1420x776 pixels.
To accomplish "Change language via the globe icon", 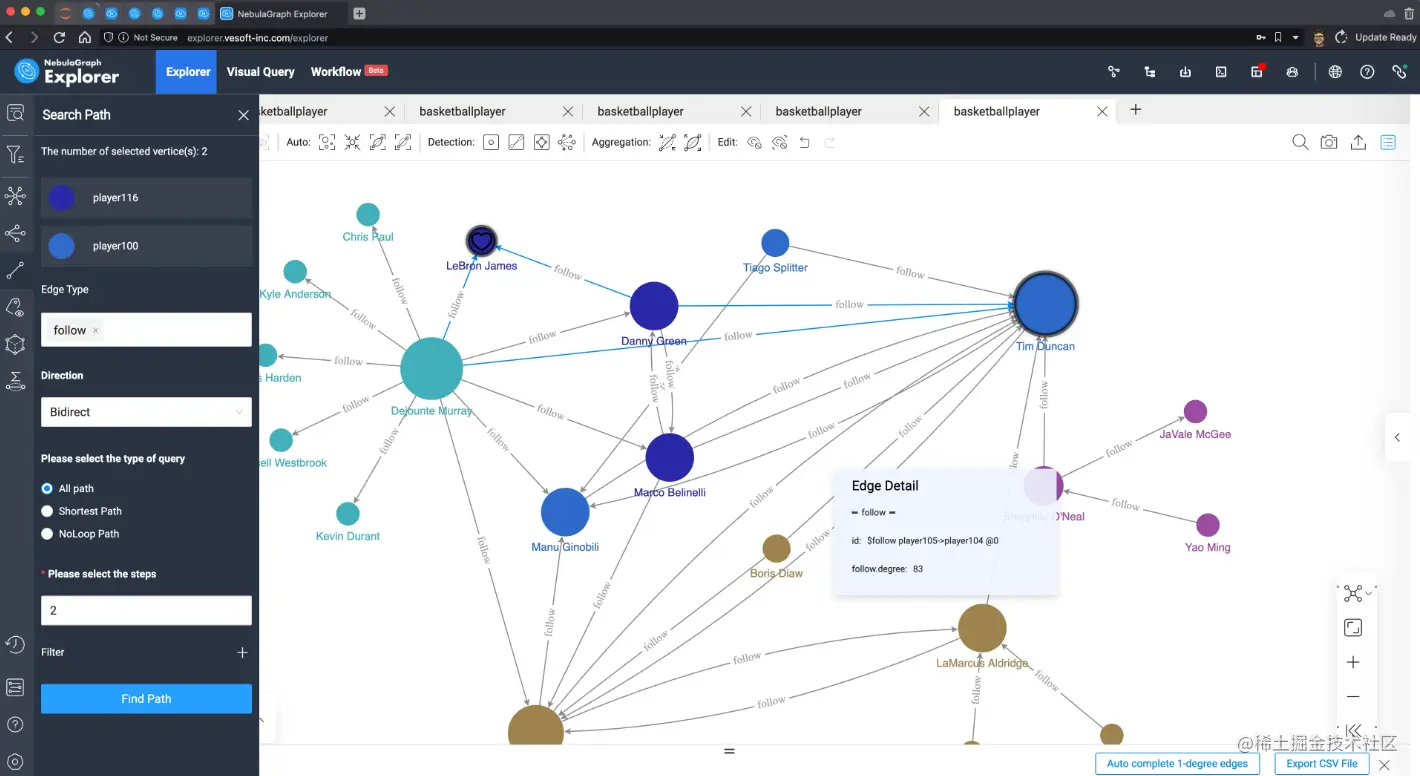I will click(x=1335, y=72).
